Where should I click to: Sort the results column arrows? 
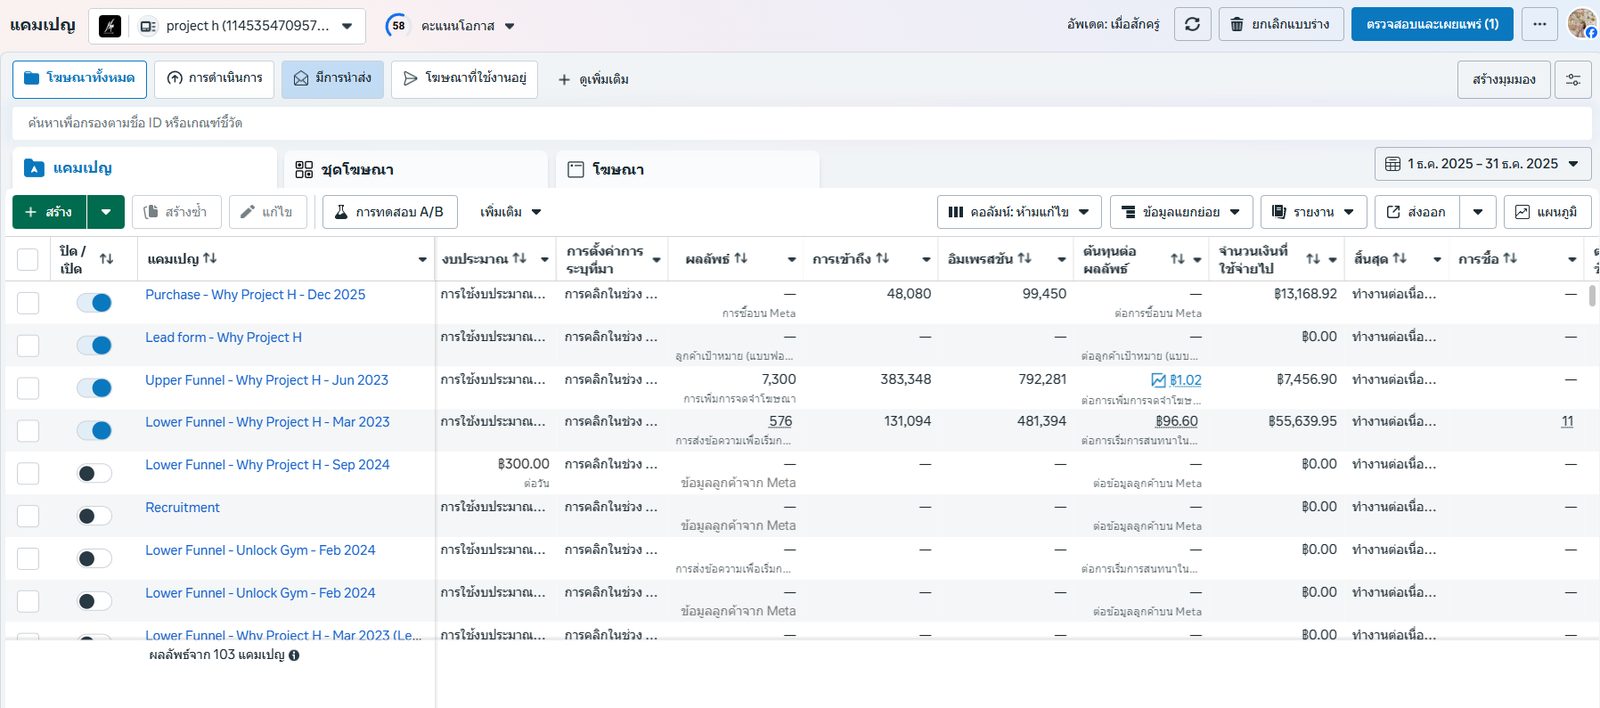(740, 258)
